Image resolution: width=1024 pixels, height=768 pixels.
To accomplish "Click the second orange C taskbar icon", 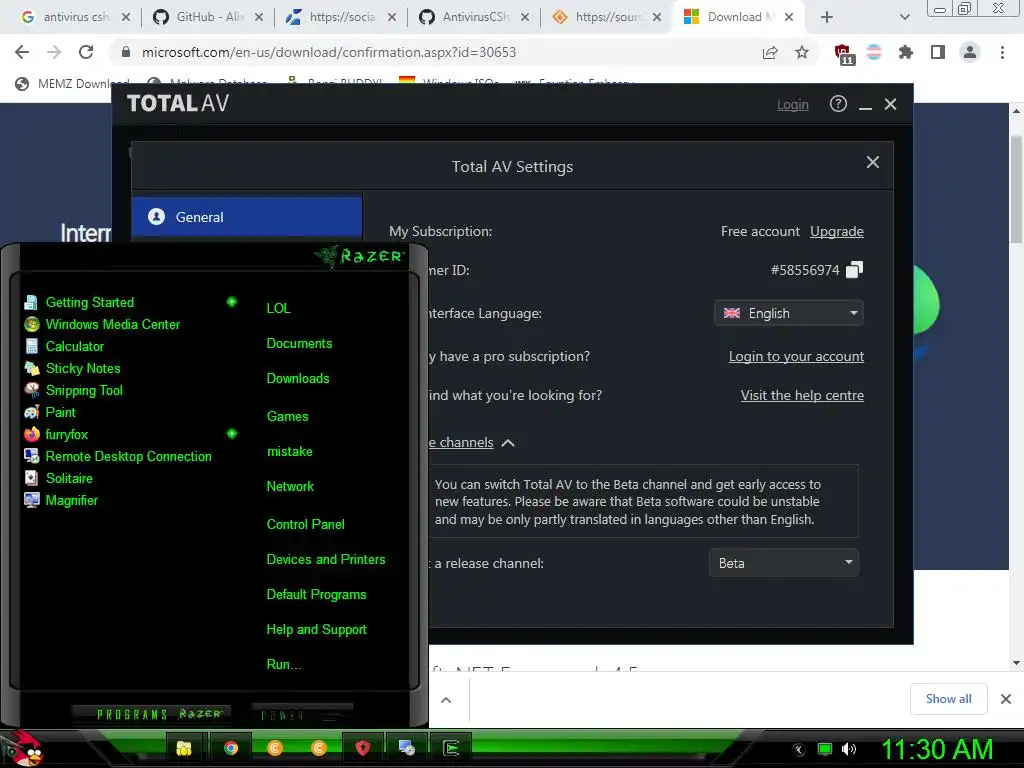I will (x=319, y=748).
